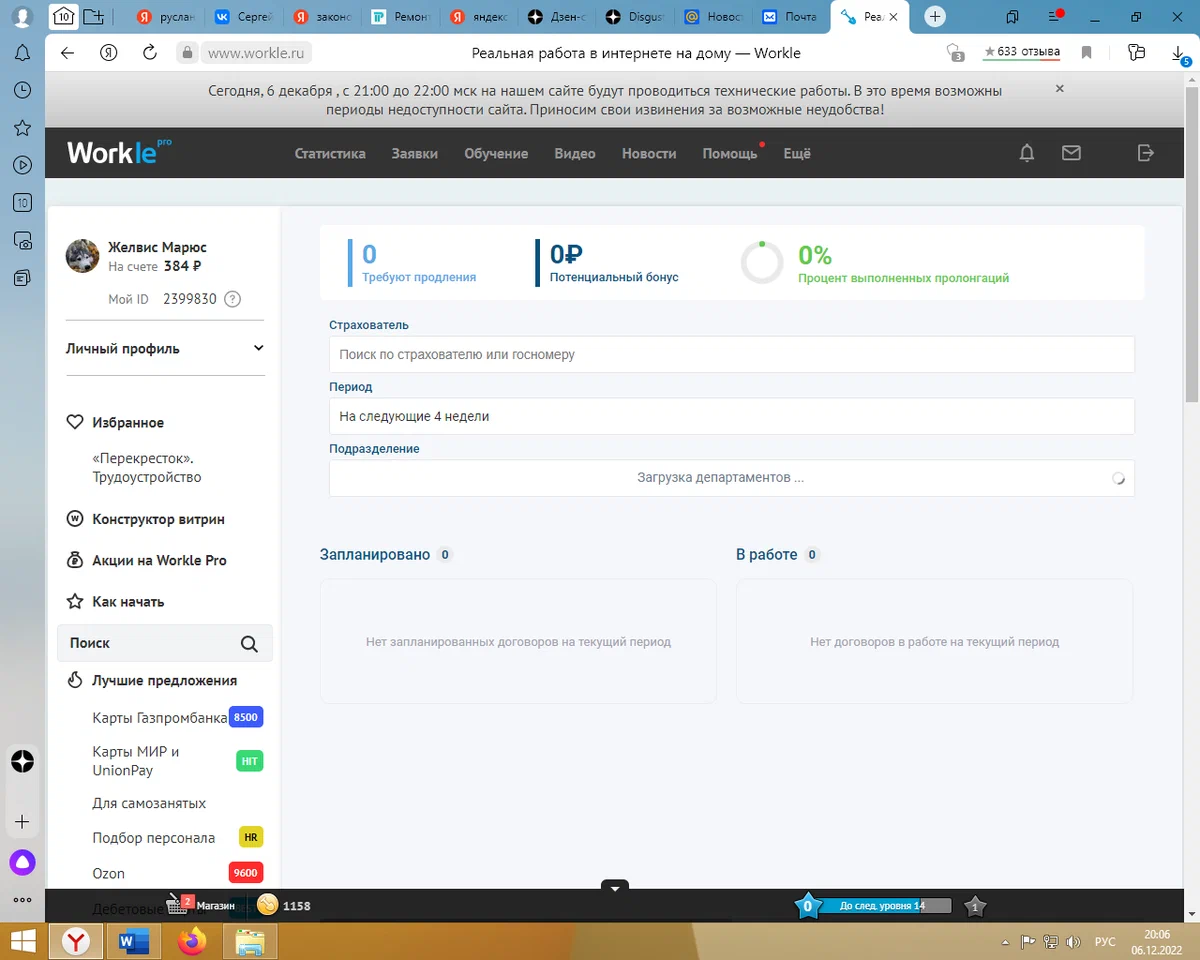Click the gray level 1 star

(x=975, y=906)
